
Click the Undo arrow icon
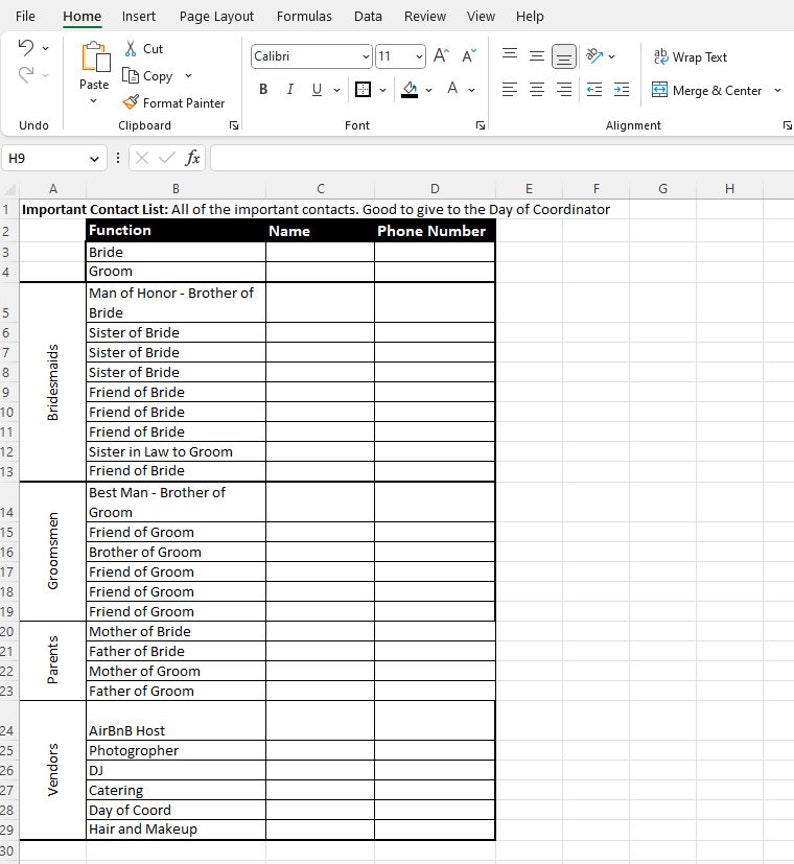pos(26,48)
